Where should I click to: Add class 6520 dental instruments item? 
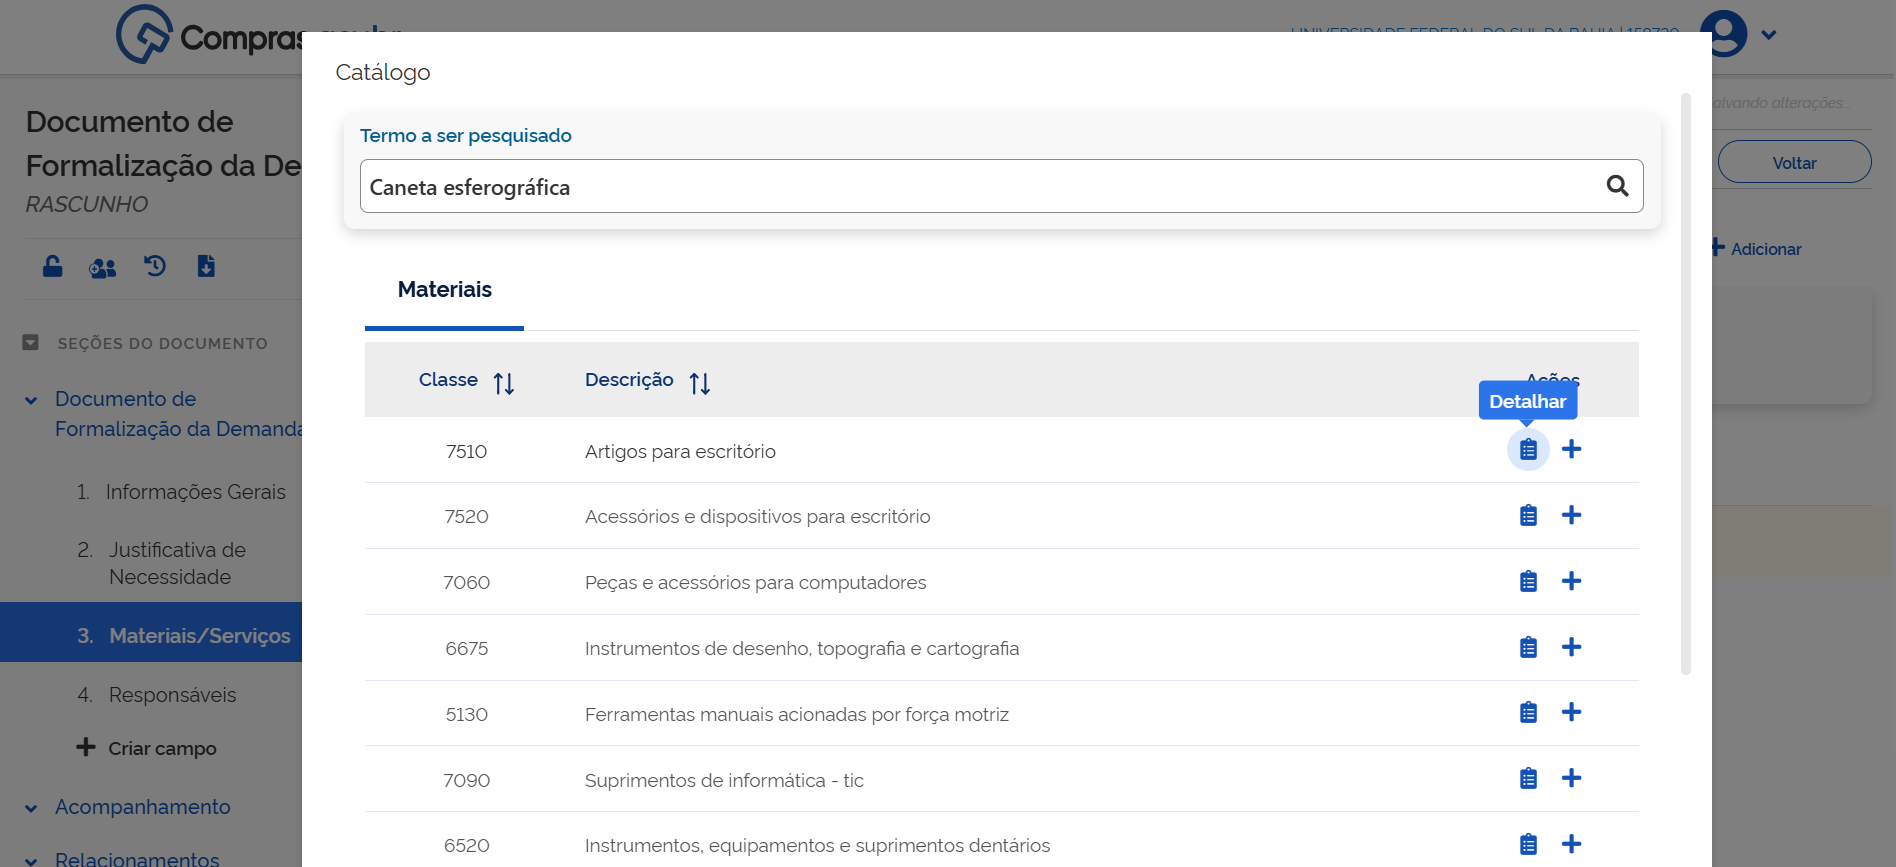pyautogui.click(x=1571, y=844)
